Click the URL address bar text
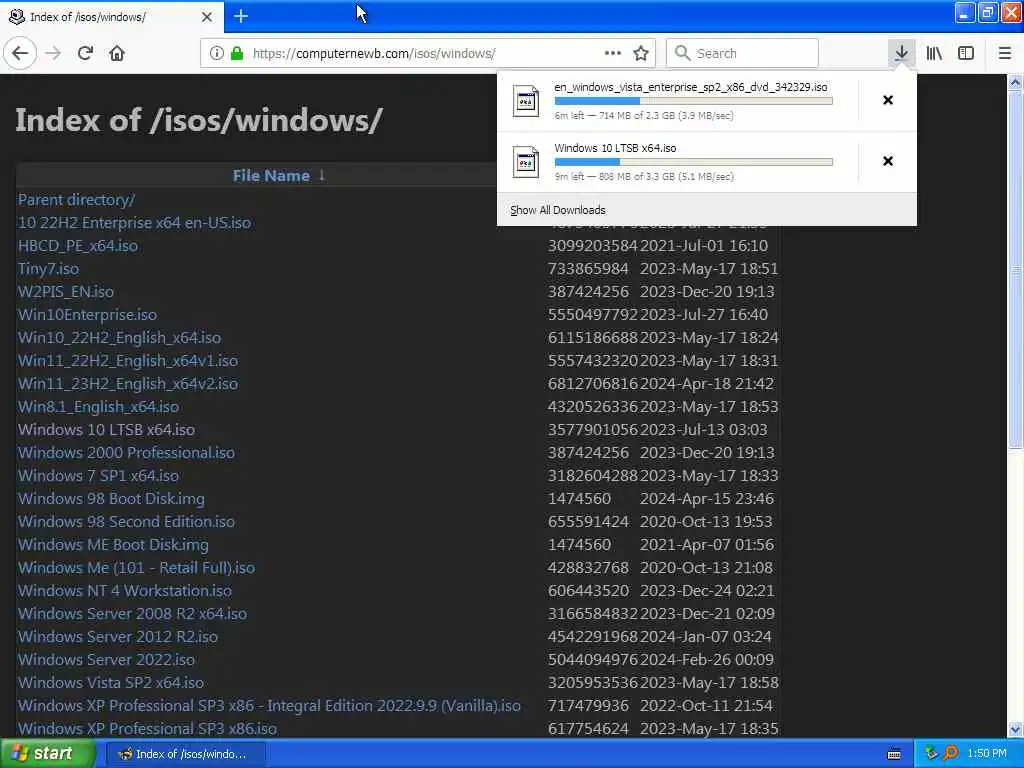 pos(374,54)
